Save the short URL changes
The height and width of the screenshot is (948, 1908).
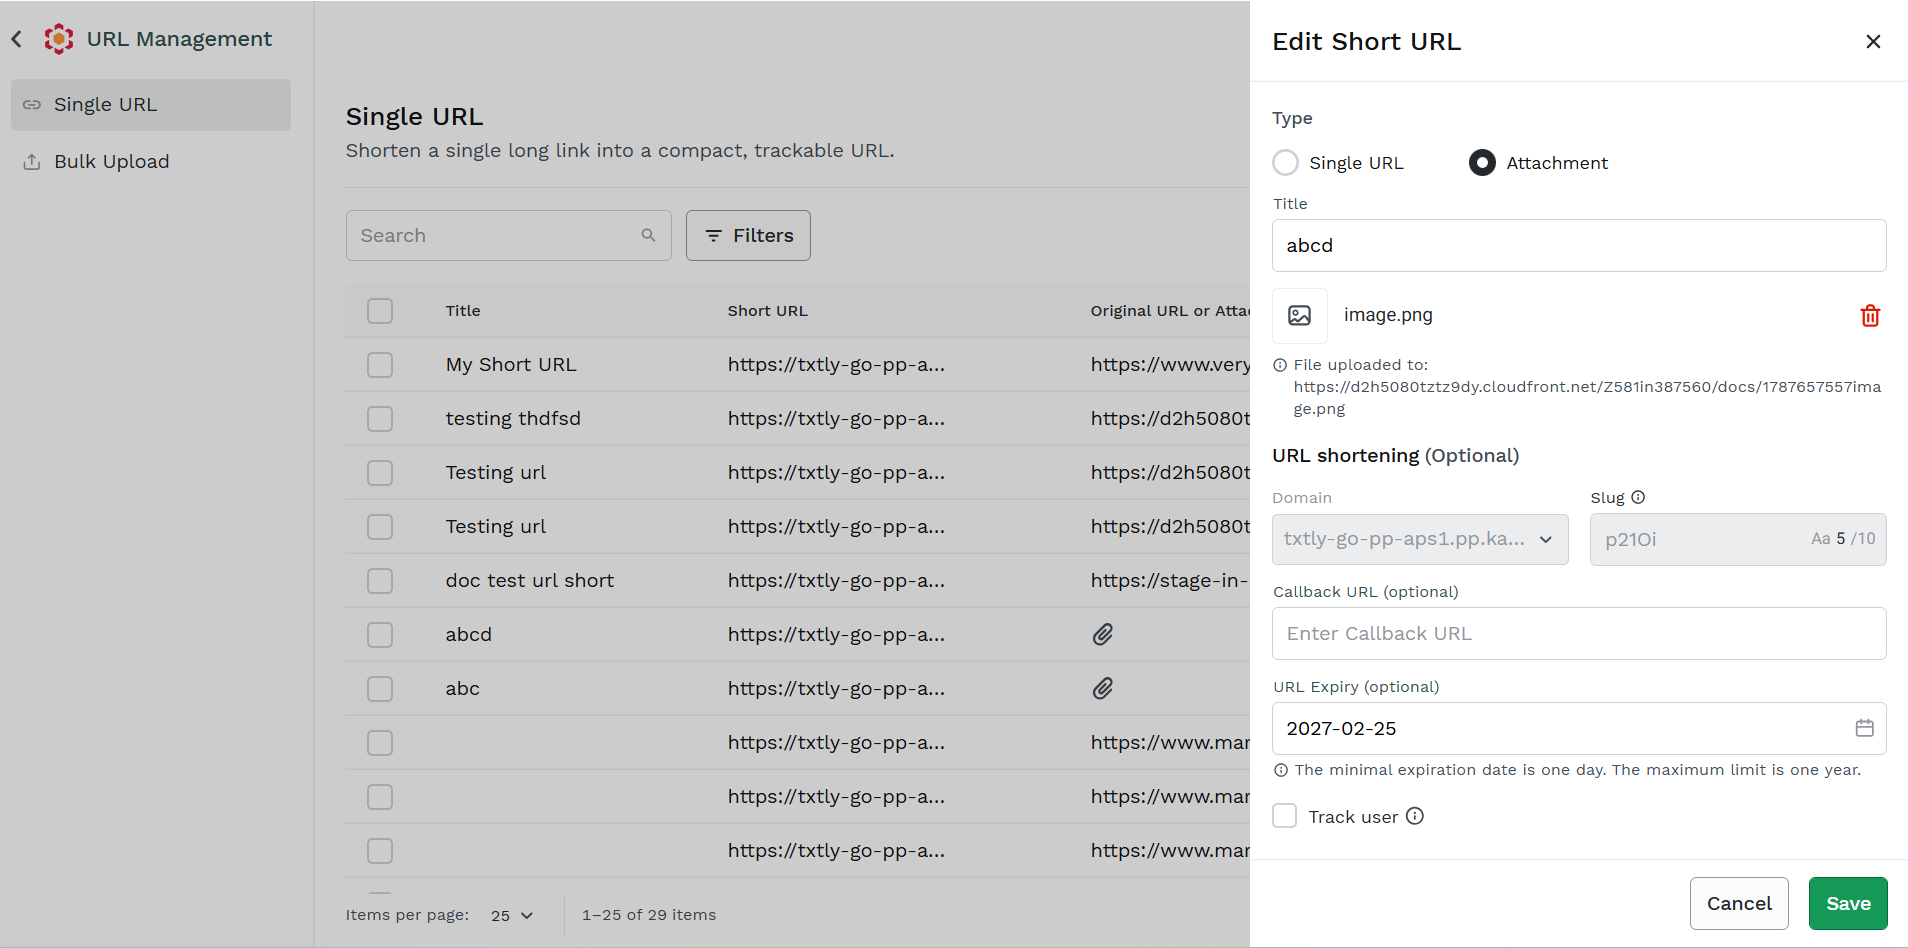click(x=1848, y=903)
